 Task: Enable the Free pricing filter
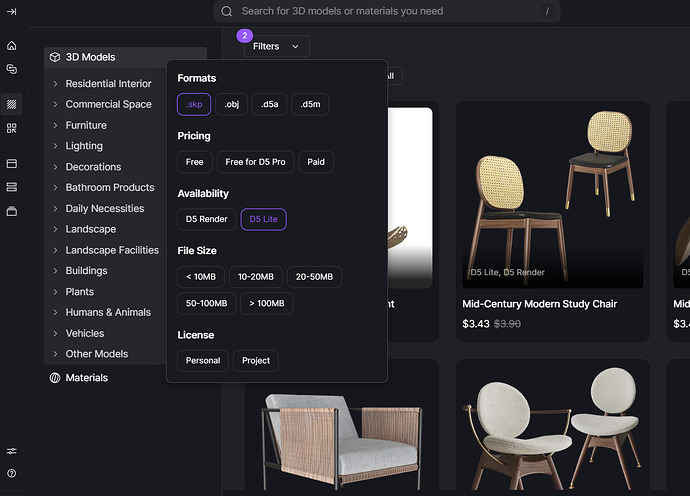point(195,162)
